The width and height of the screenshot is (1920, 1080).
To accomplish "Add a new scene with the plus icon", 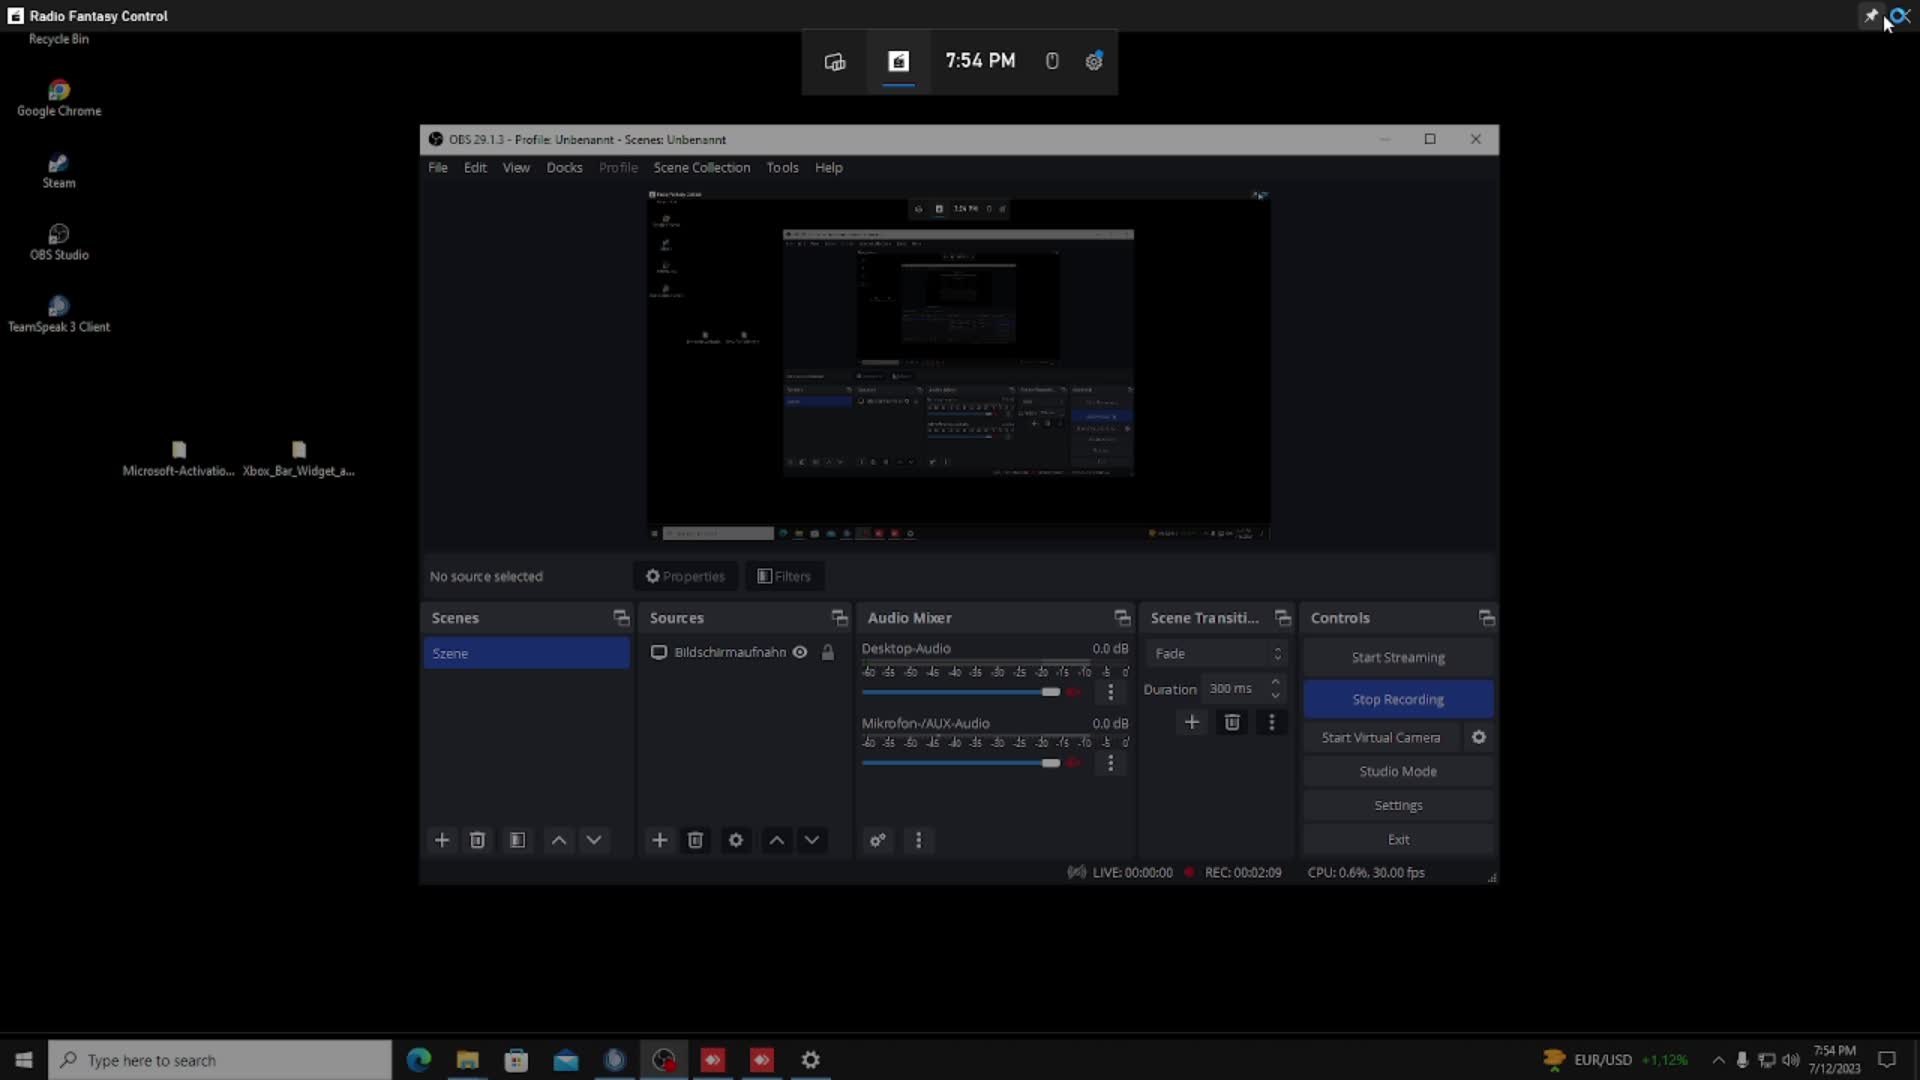I will tap(443, 840).
